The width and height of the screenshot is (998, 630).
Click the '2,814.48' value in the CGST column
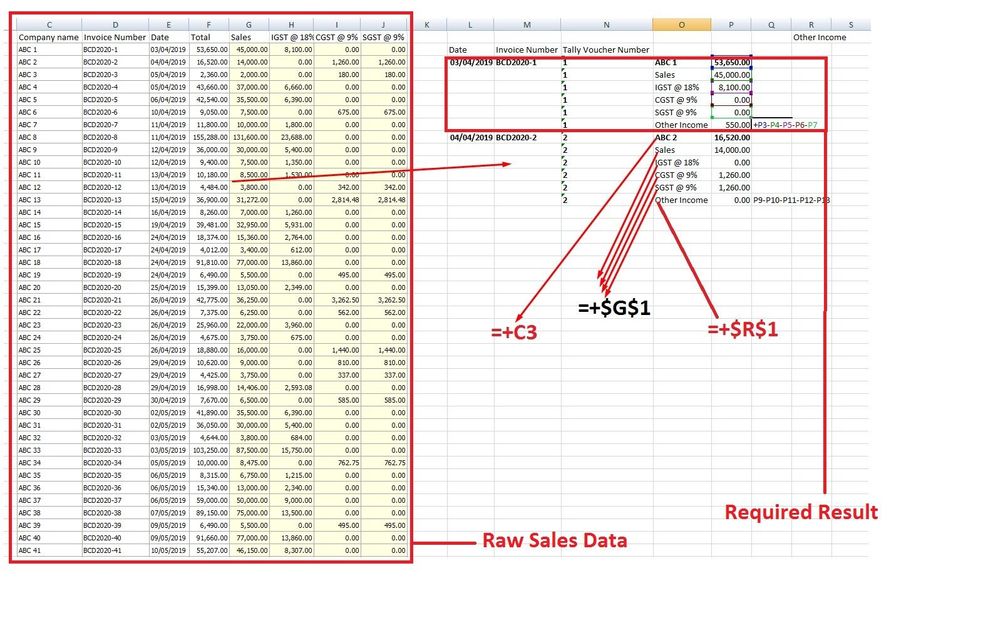(x=337, y=200)
